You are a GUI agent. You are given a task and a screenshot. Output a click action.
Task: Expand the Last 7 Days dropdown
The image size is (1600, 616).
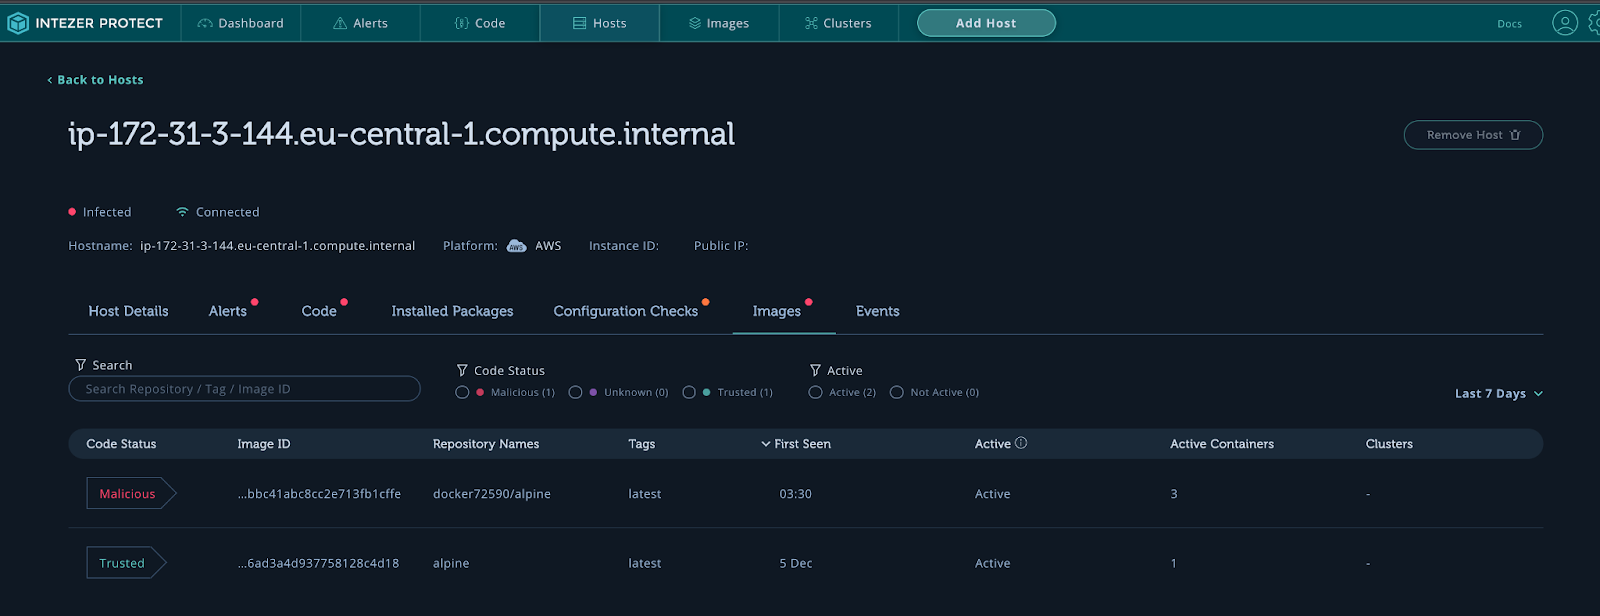(1498, 394)
